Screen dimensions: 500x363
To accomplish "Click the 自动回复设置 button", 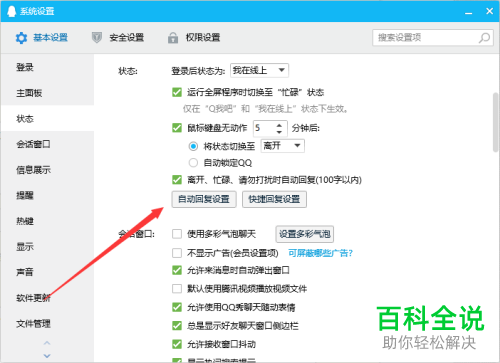I will (x=204, y=199).
